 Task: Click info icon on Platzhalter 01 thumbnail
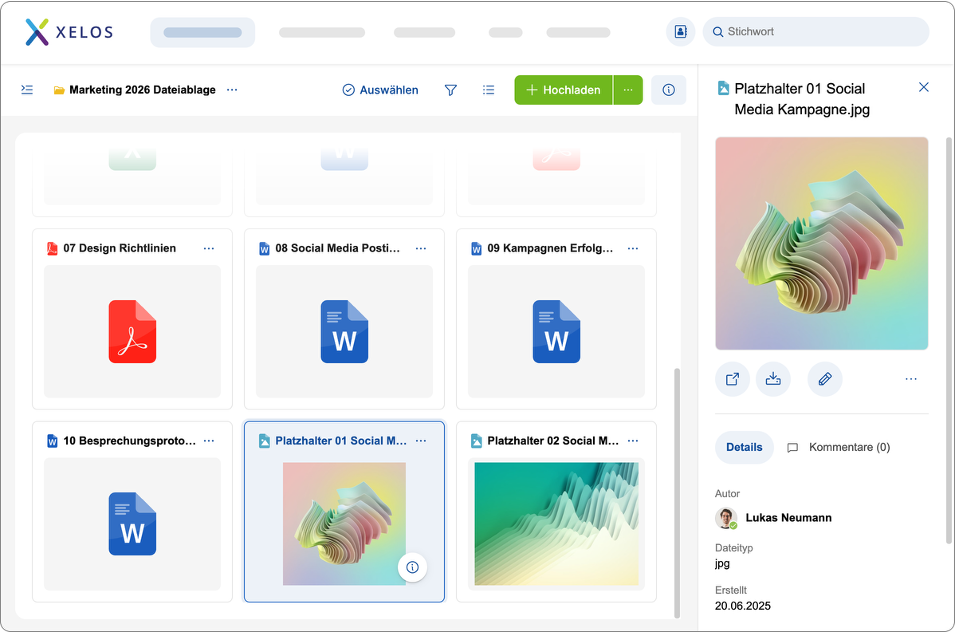pos(412,567)
